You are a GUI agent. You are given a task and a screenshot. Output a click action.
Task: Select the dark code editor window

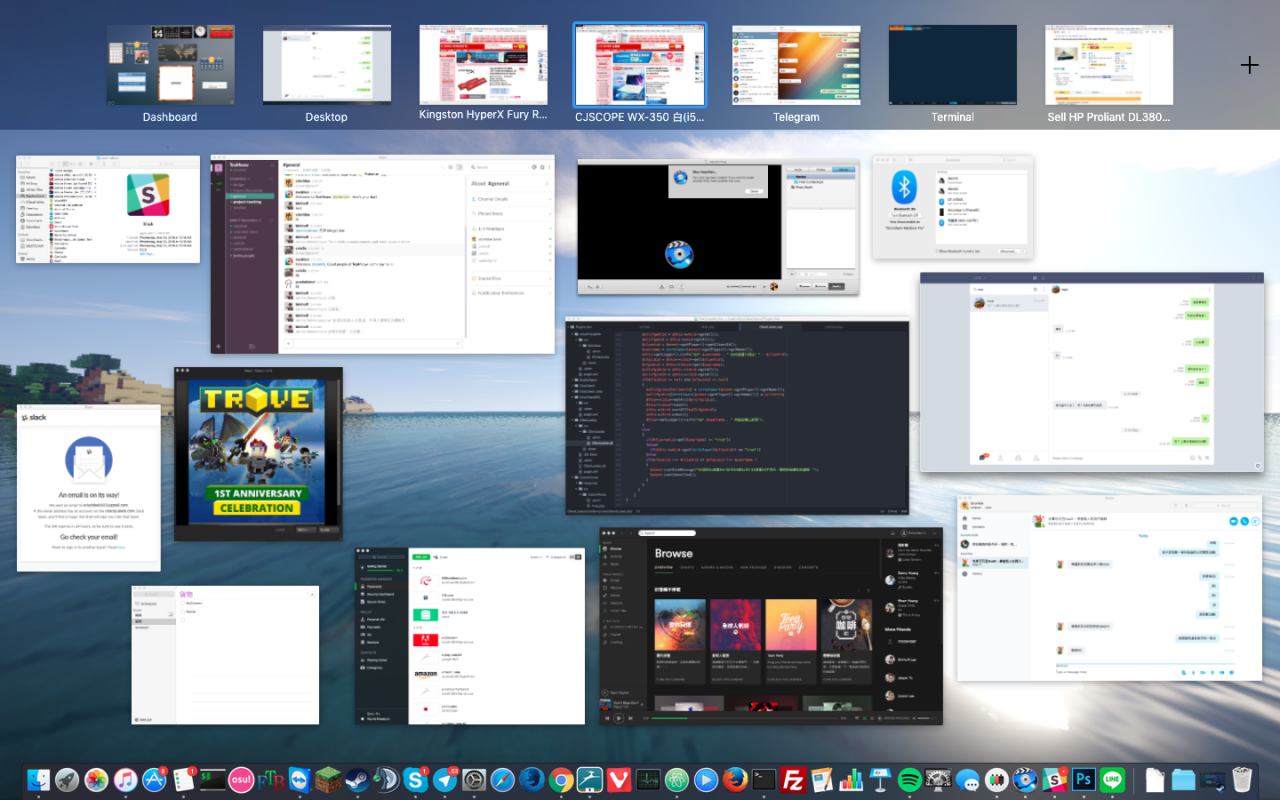[x=736, y=415]
